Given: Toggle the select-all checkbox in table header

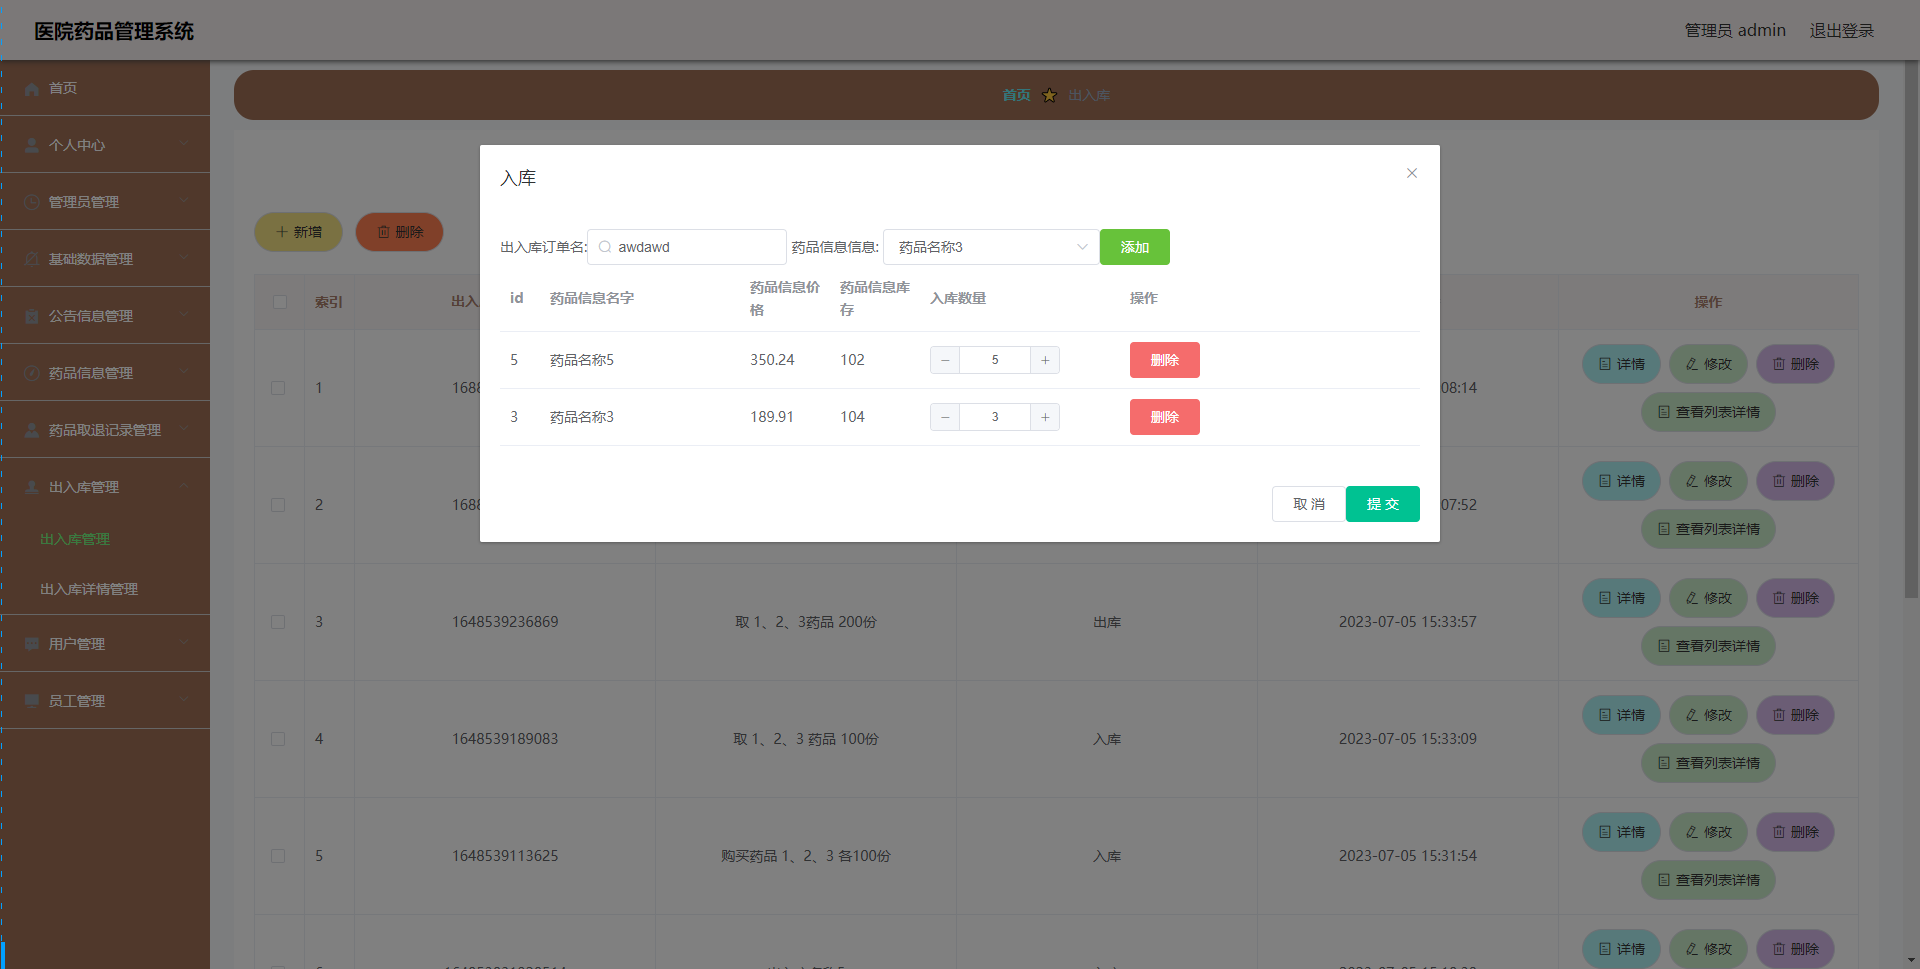Looking at the screenshot, I should 280,302.
